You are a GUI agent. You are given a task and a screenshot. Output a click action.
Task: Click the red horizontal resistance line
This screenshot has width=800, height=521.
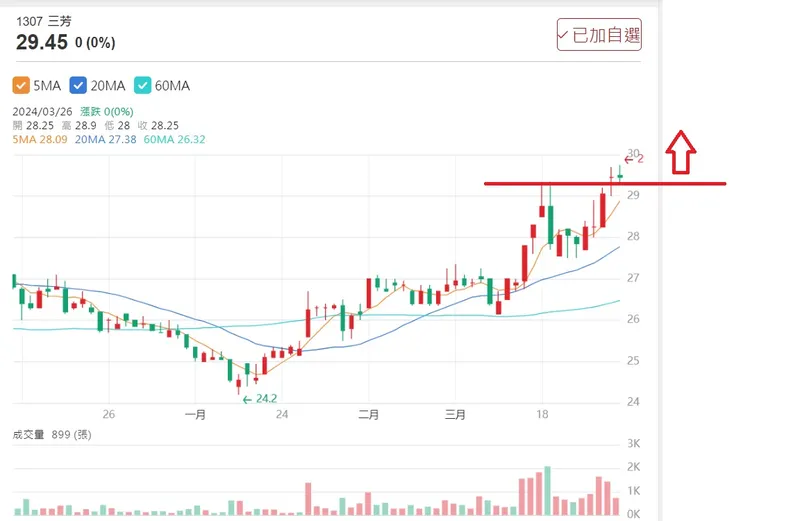560,184
